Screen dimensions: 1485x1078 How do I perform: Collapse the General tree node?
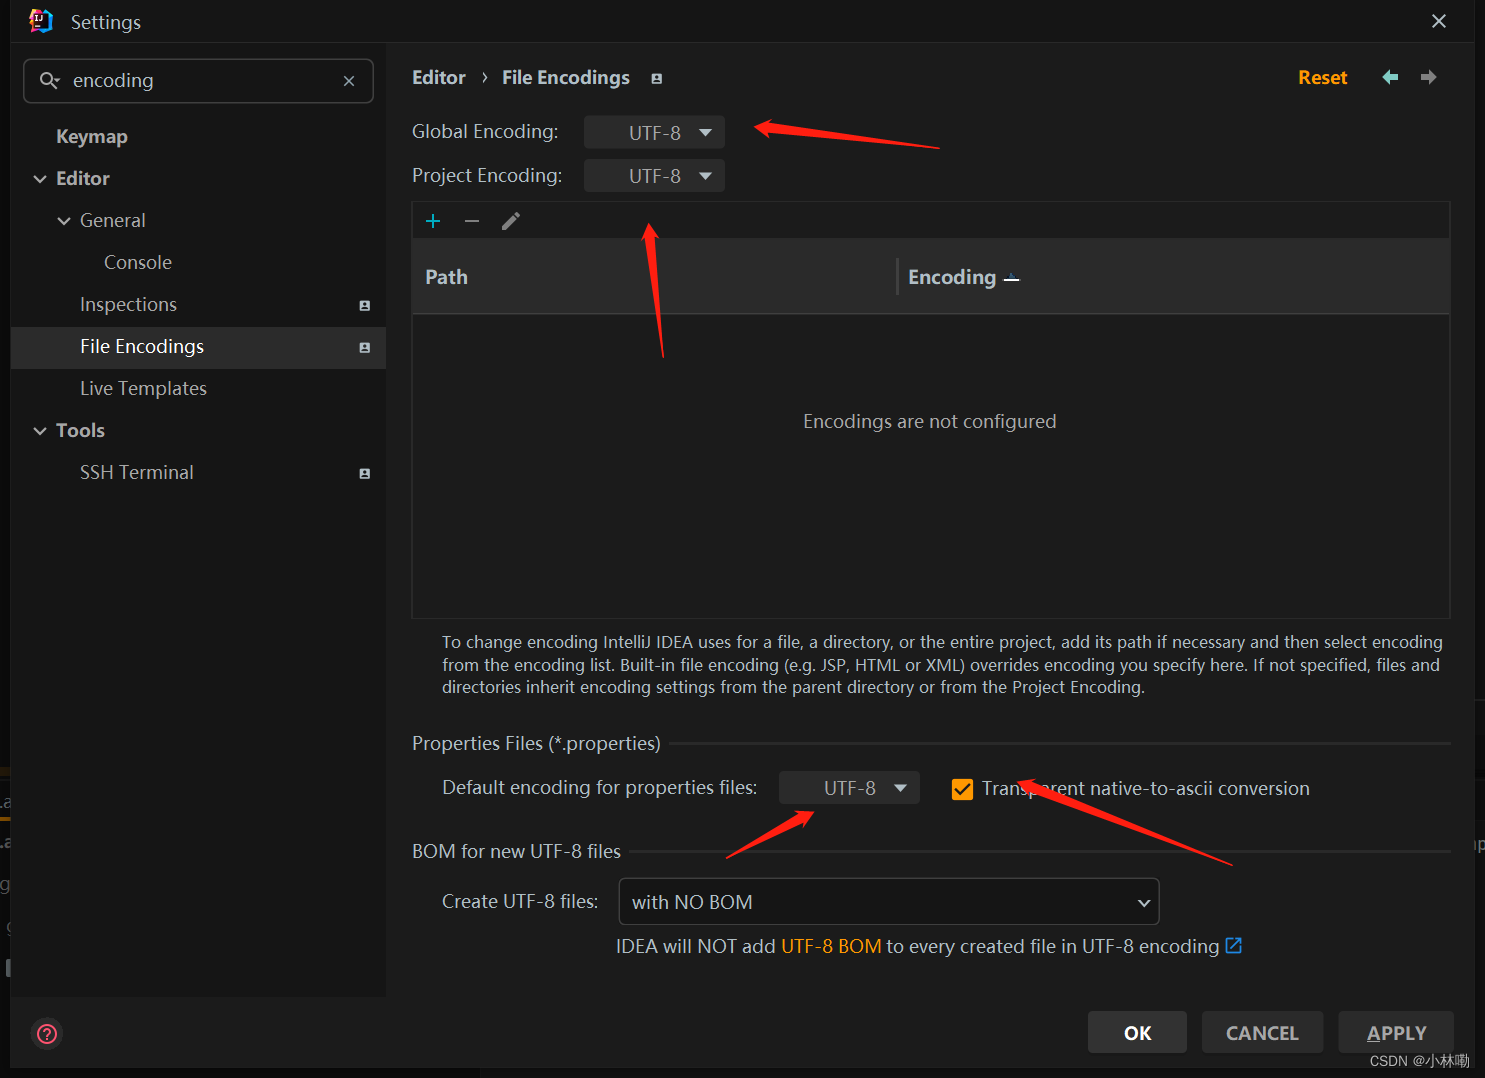pos(64,221)
